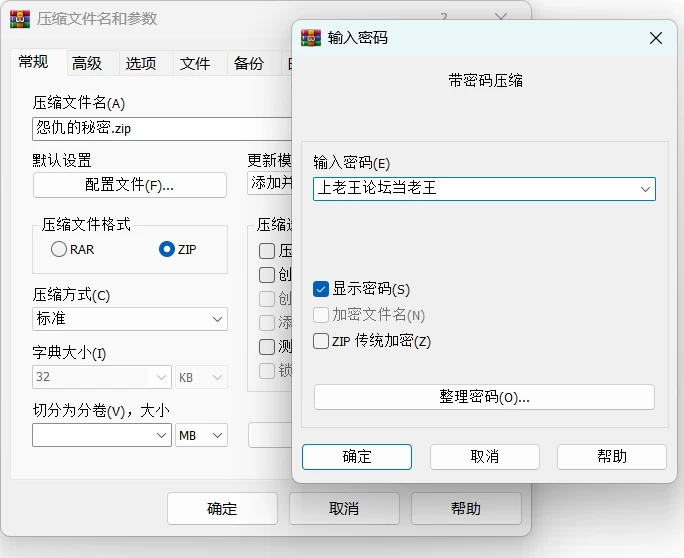684x558 pixels.
Task: Open the password history dropdown arrow
Action: (x=645, y=189)
